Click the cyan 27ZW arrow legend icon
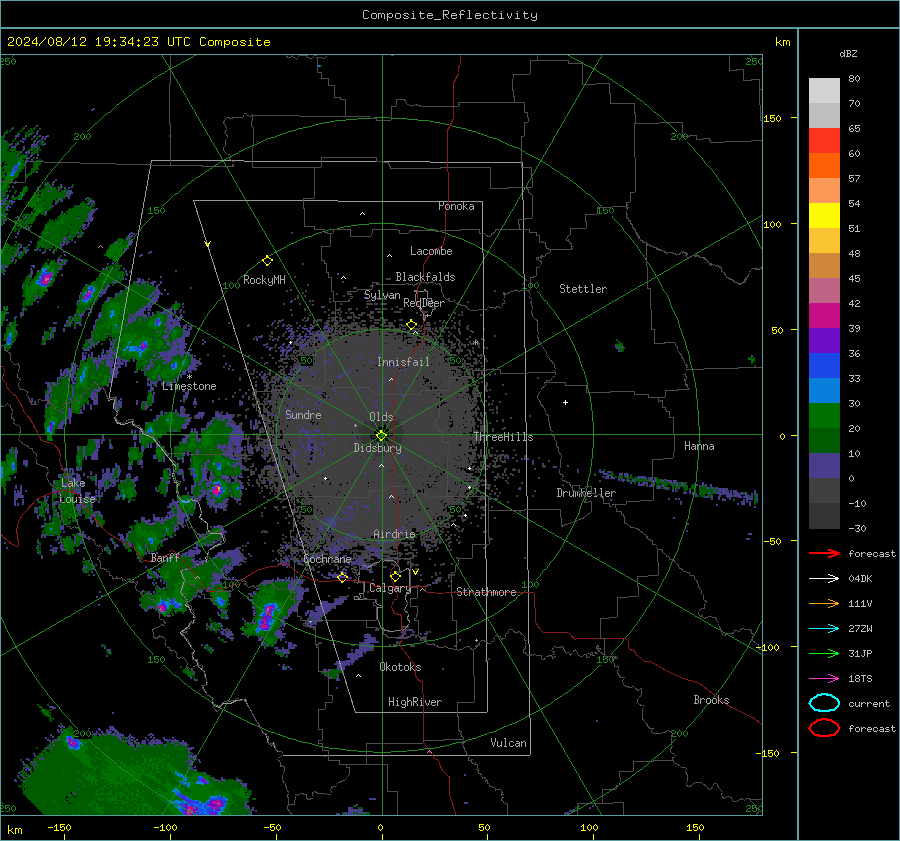This screenshot has width=900, height=841. 824,629
